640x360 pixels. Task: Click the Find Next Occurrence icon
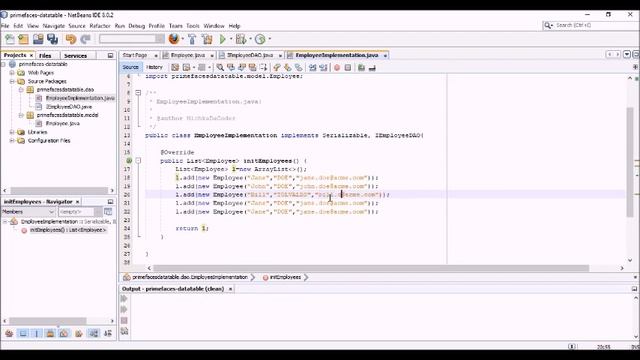[242, 67]
